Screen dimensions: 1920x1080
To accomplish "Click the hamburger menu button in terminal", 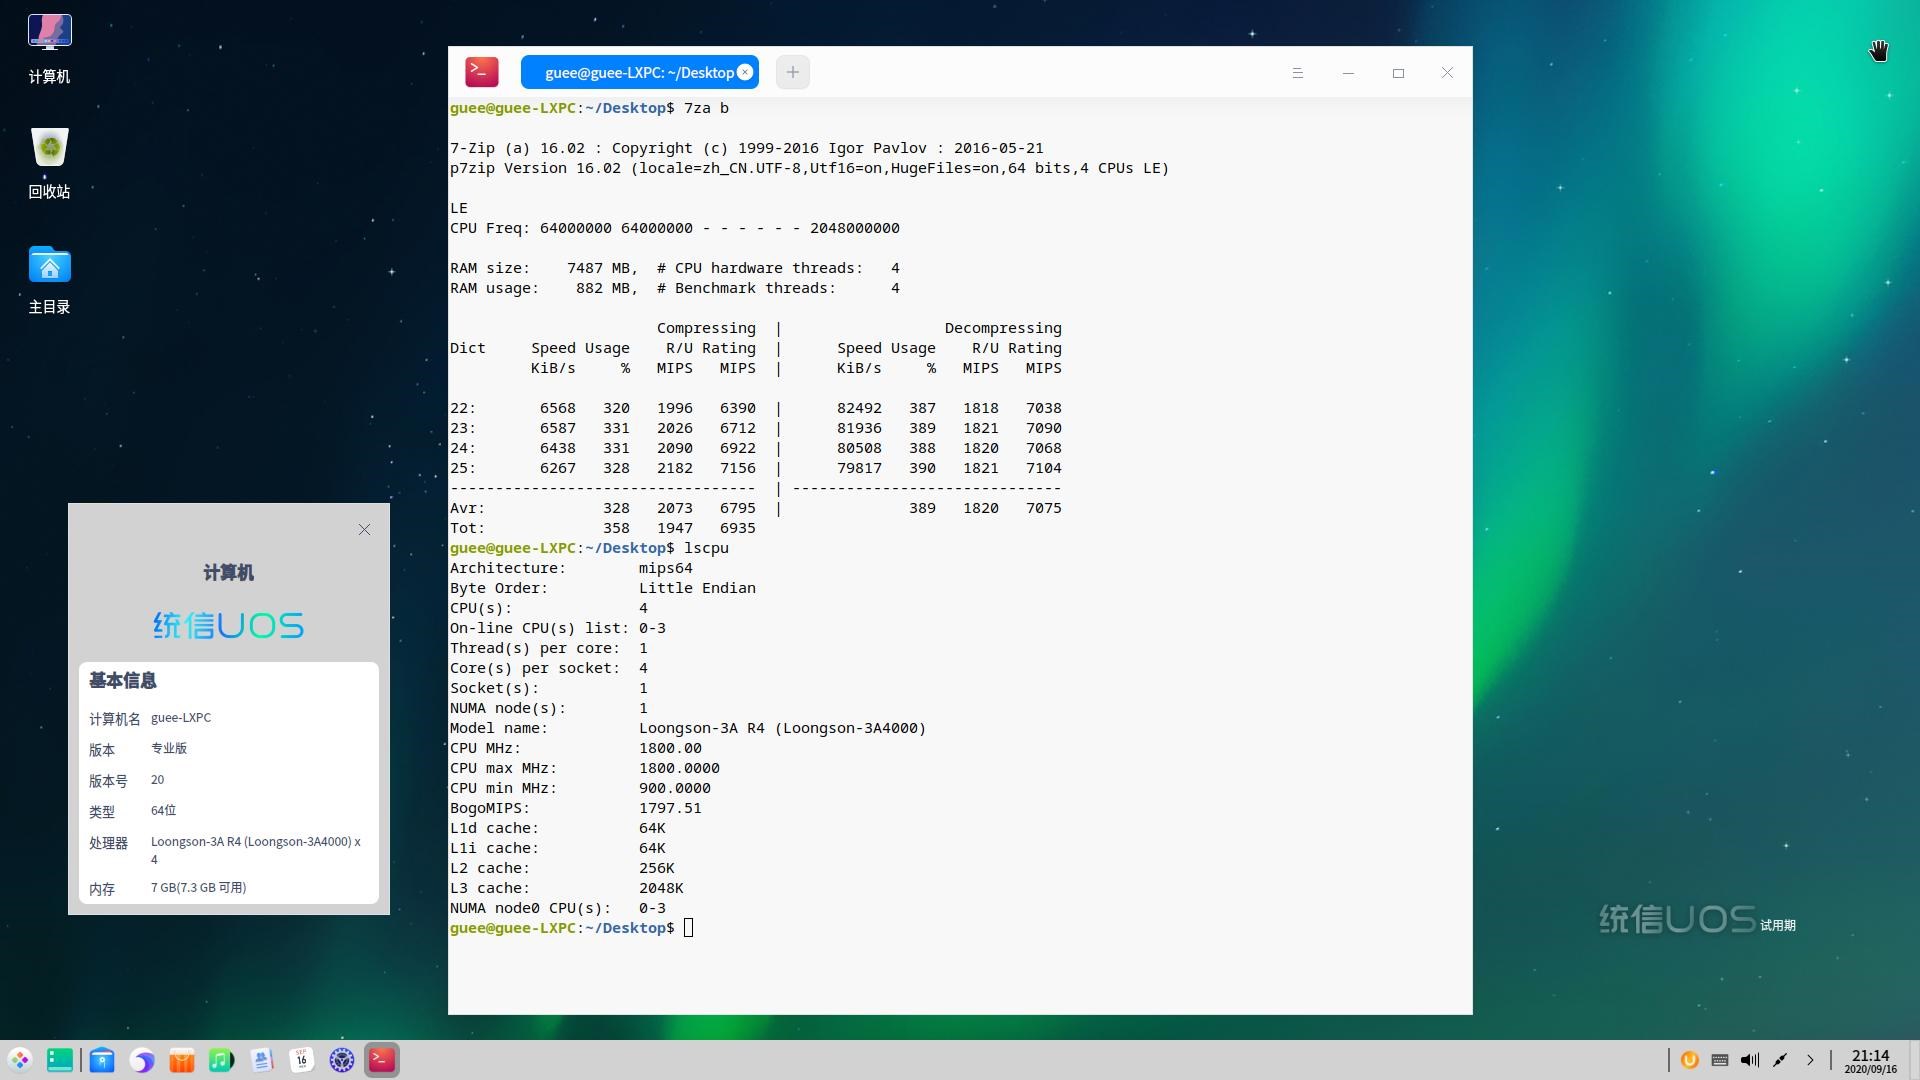I will 1298,71.
